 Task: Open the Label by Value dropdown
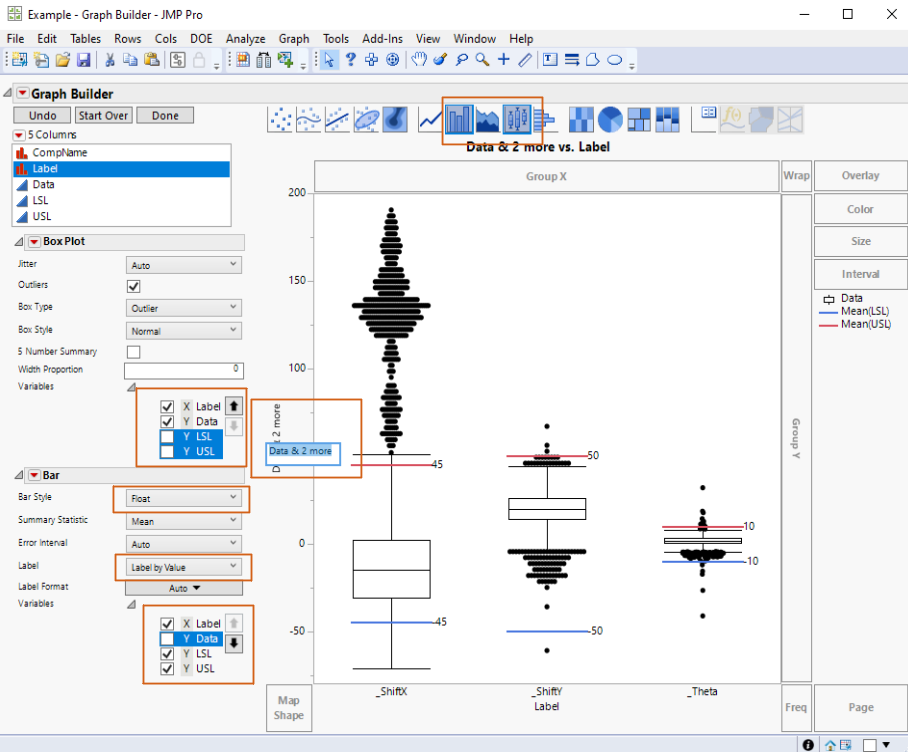pos(184,567)
